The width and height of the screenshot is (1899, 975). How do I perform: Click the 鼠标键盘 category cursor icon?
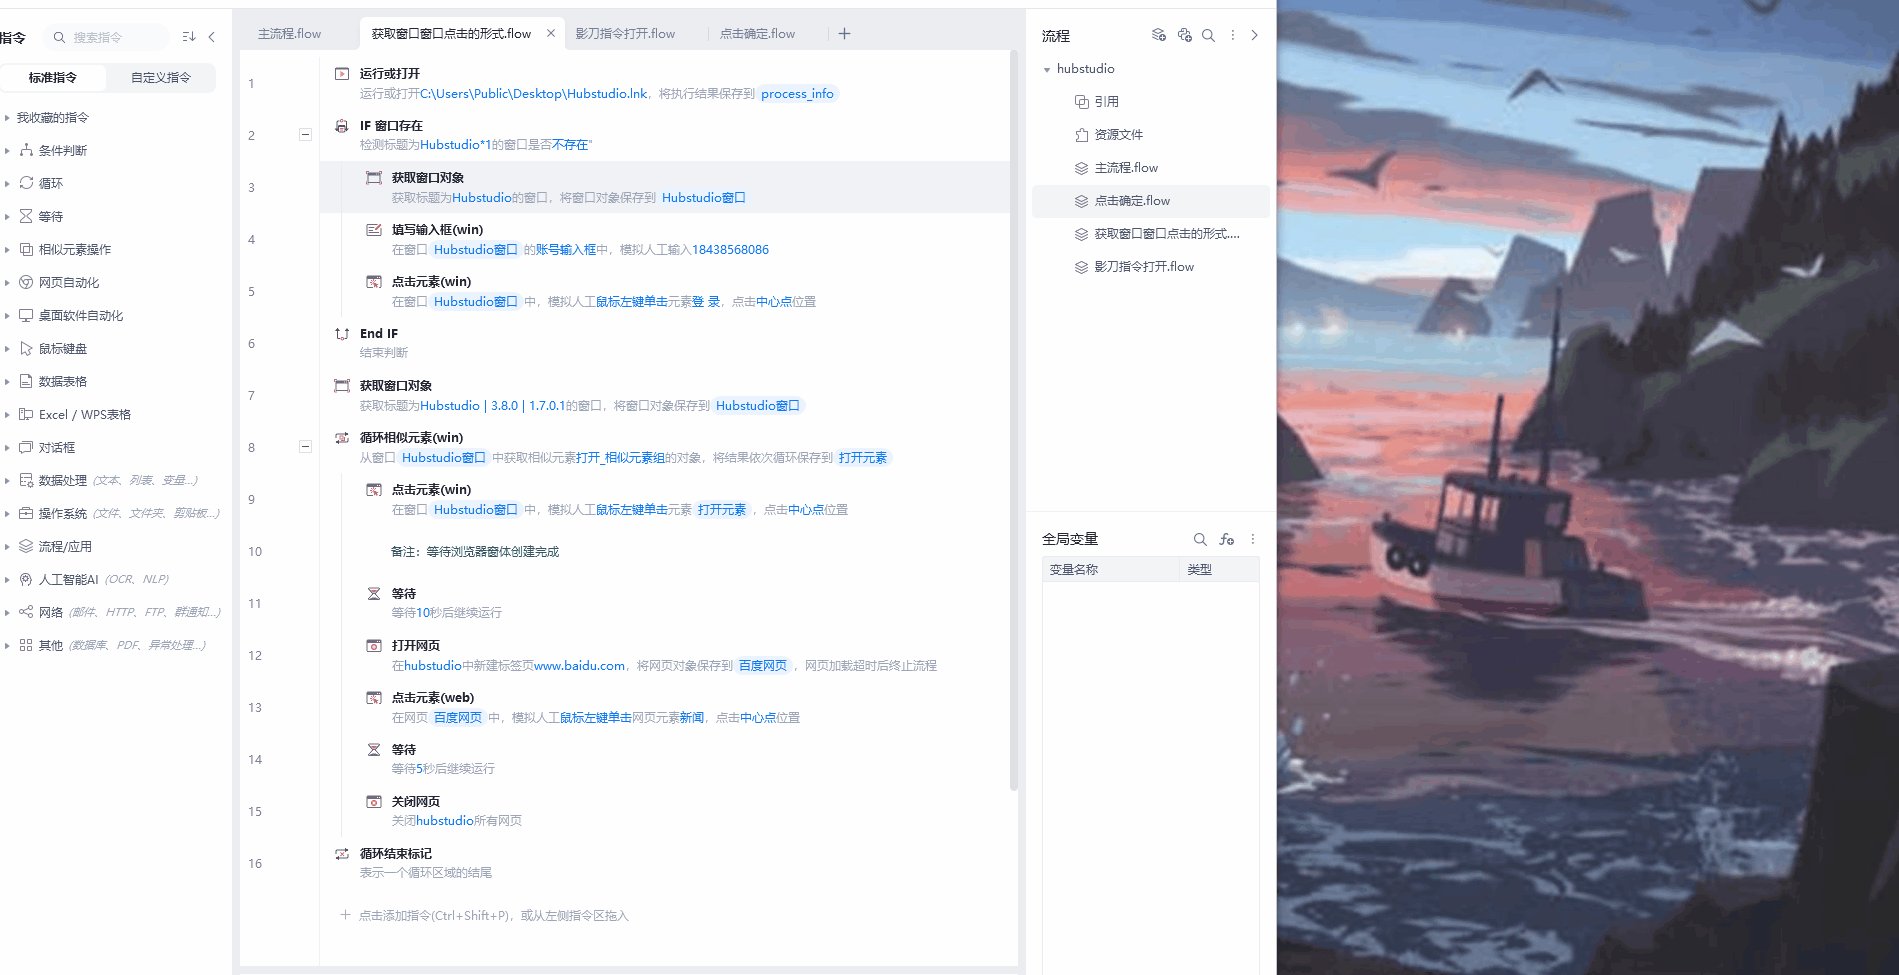coord(26,348)
